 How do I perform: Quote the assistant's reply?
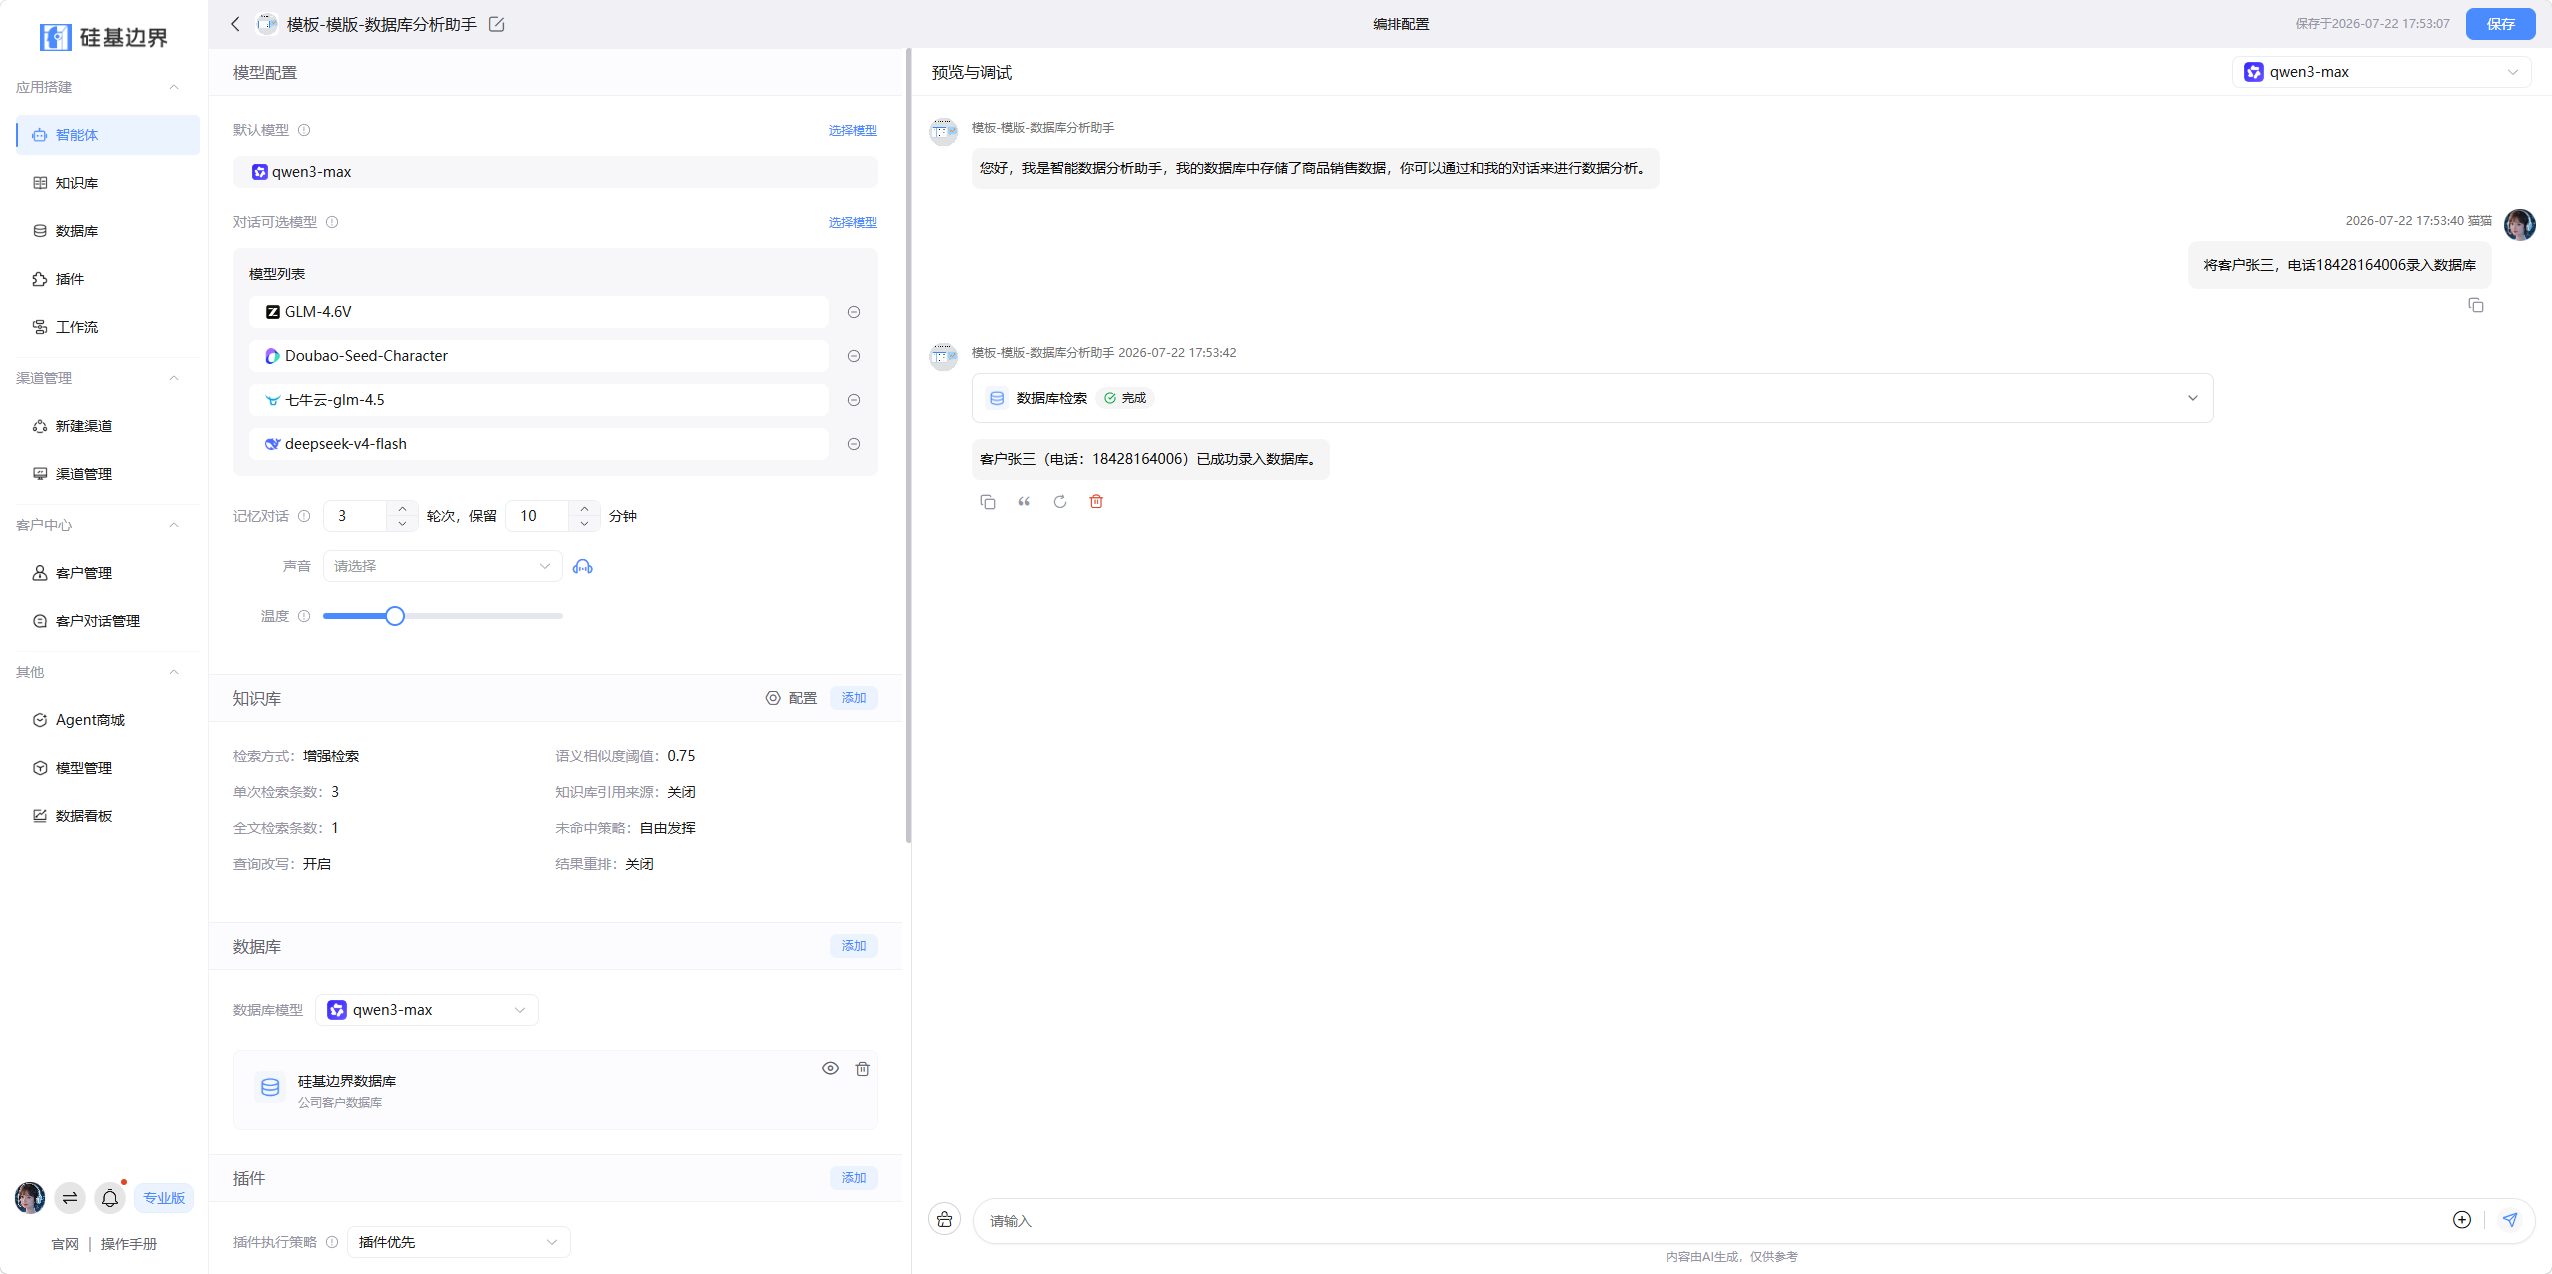pyautogui.click(x=1024, y=502)
